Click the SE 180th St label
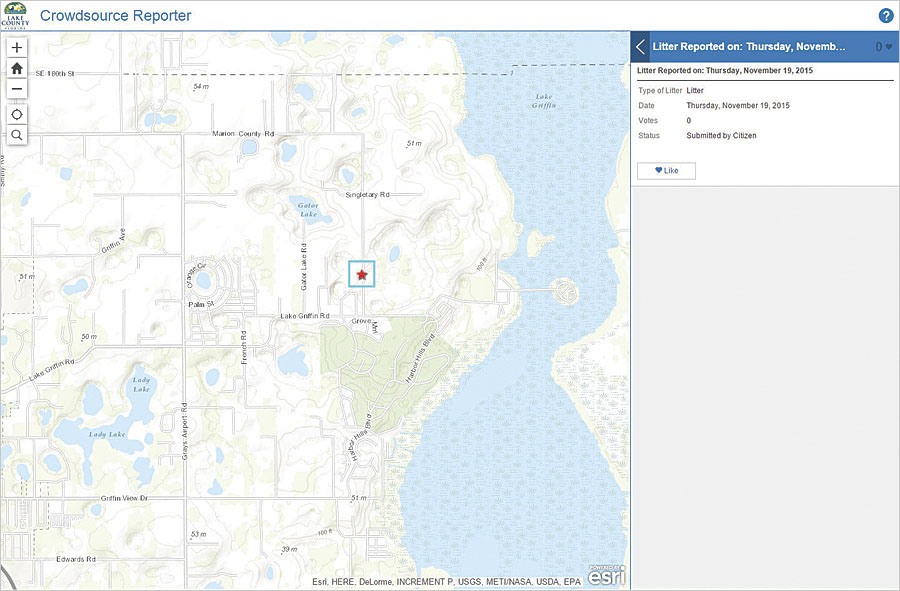The height and width of the screenshot is (591, 900). [55, 73]
